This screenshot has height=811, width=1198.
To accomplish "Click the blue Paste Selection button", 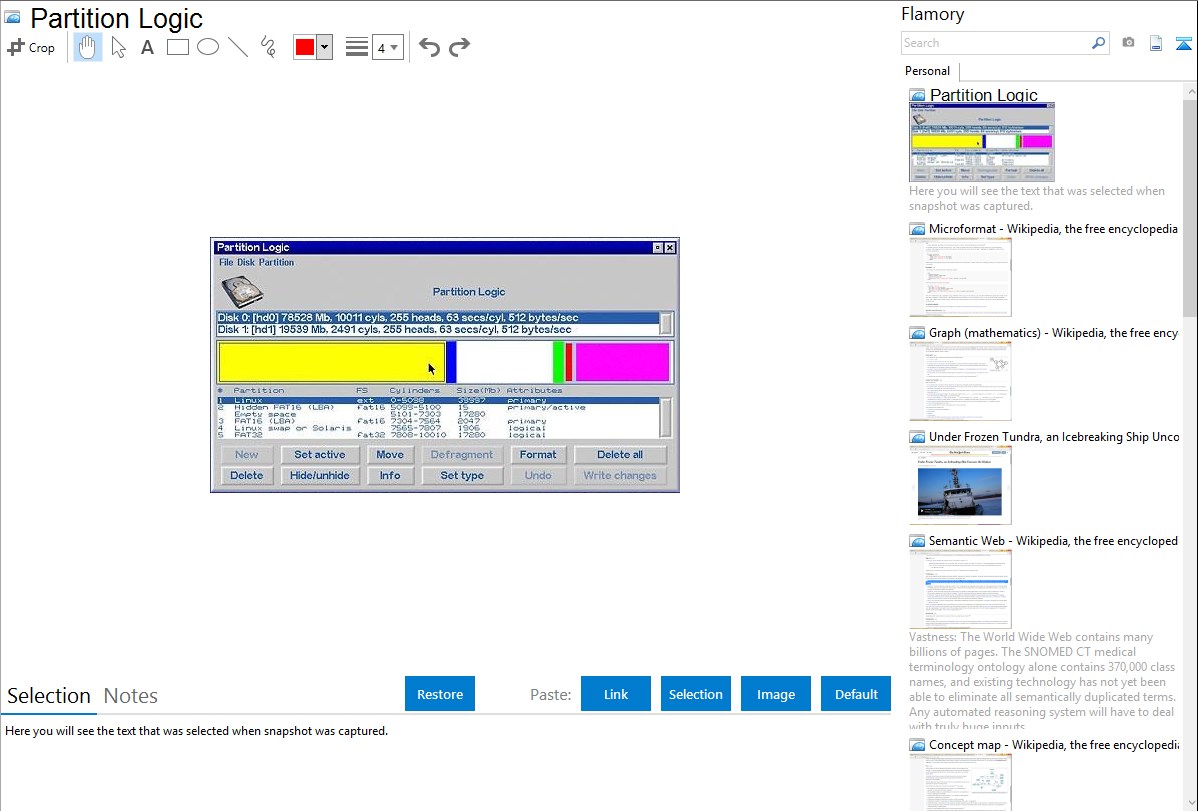I will 695,694.
